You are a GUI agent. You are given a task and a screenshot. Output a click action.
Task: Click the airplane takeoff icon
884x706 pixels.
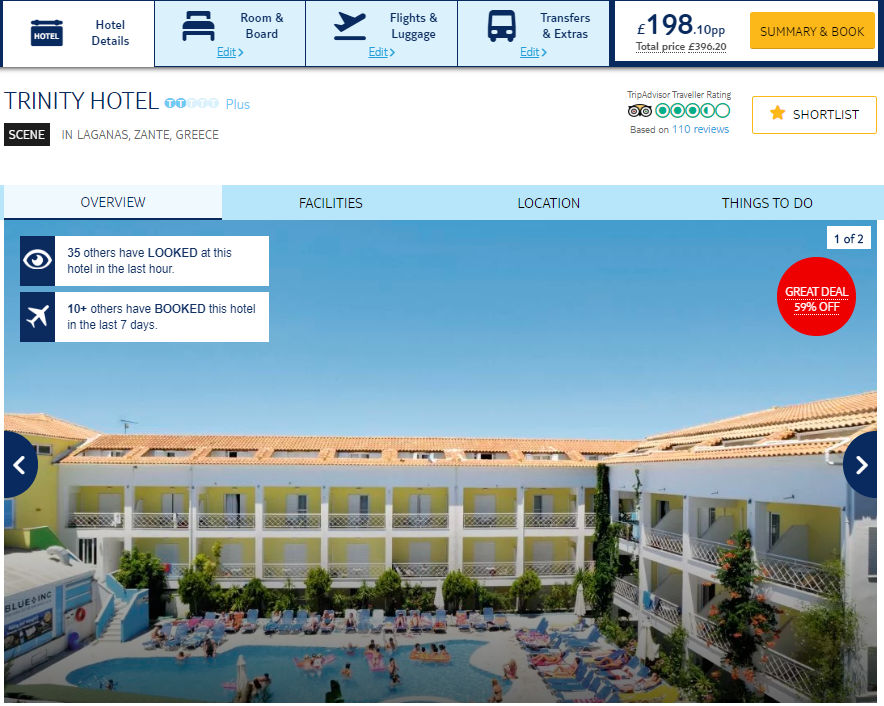pyautogui.click(x=350, y=26)
